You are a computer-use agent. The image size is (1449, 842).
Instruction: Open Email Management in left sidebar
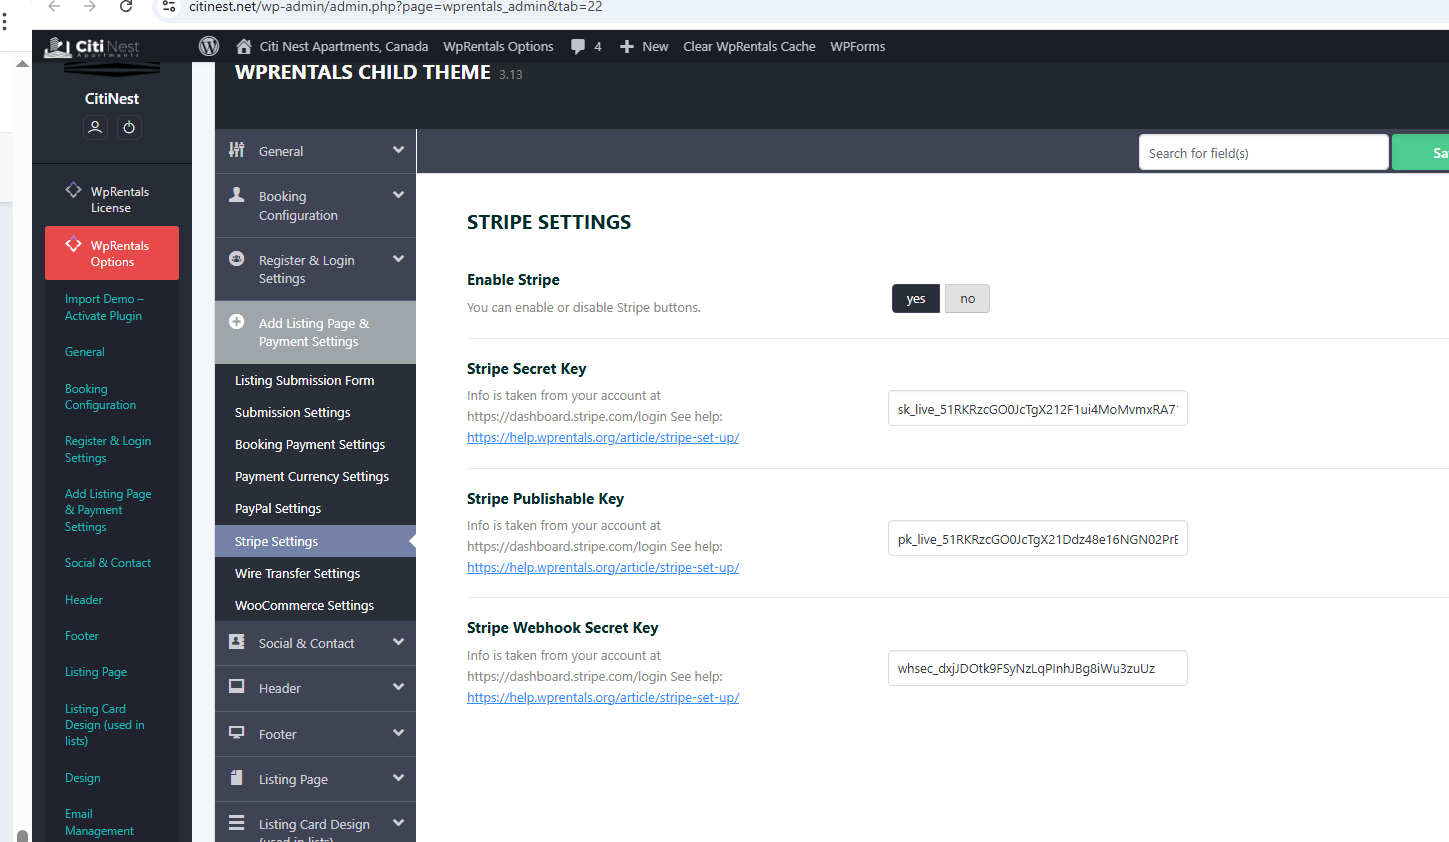[x=99, y=822]
